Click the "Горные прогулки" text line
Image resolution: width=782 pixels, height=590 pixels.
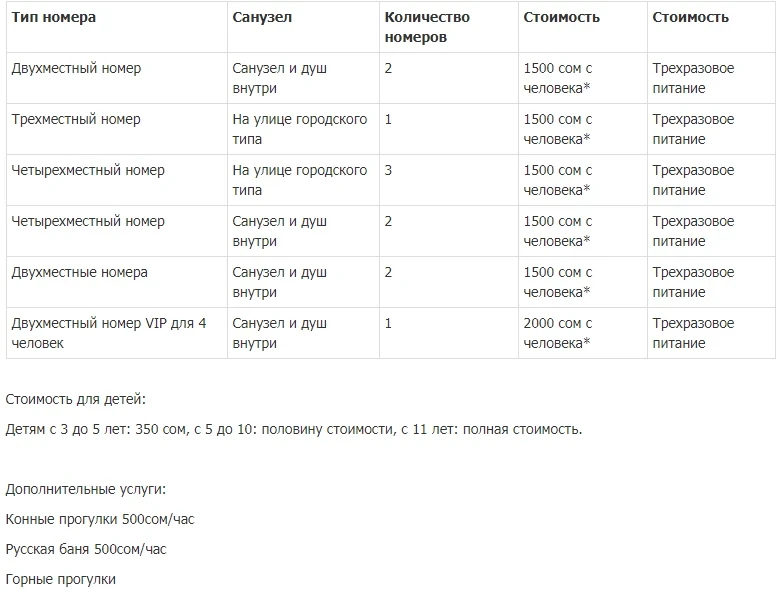tap(60, 579)
